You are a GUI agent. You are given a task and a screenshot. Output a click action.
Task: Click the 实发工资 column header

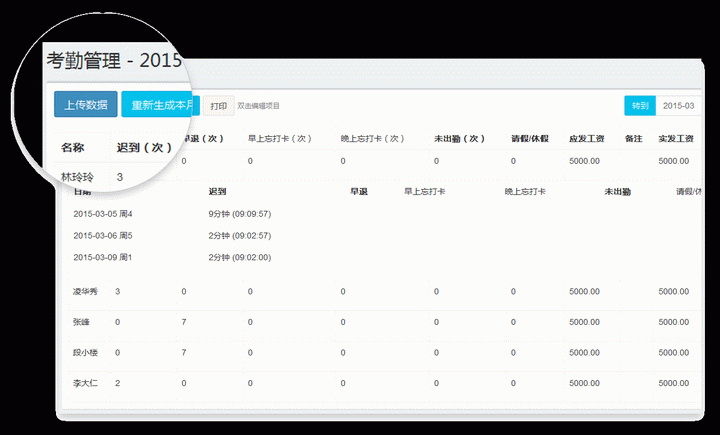tap(676, 138)
